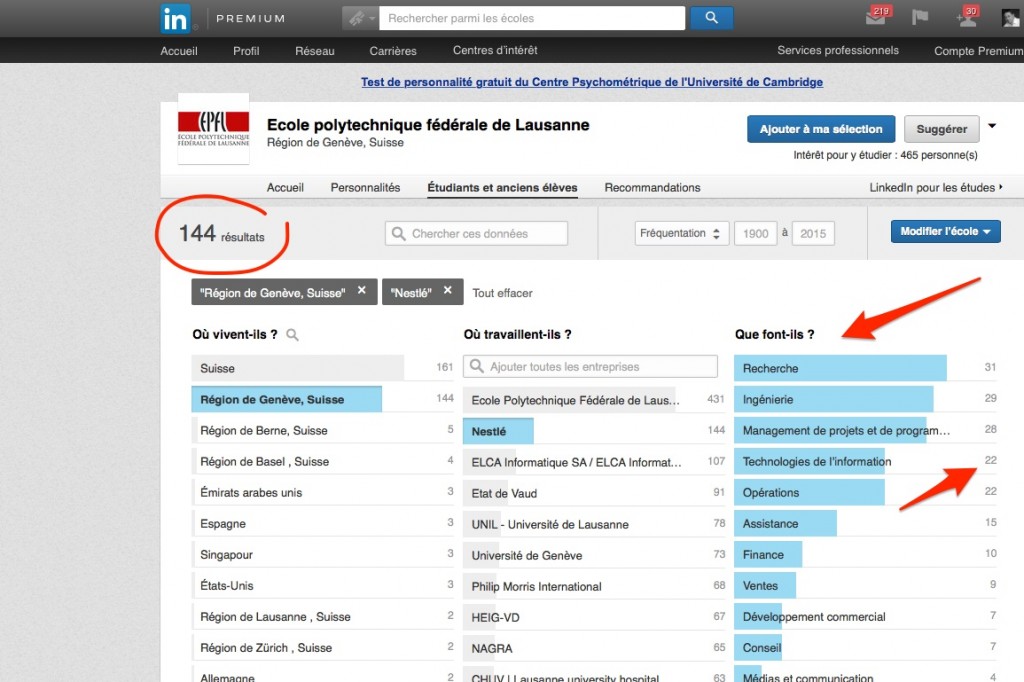
Task: Switch to the Personnalités tab
Action: 365,187
